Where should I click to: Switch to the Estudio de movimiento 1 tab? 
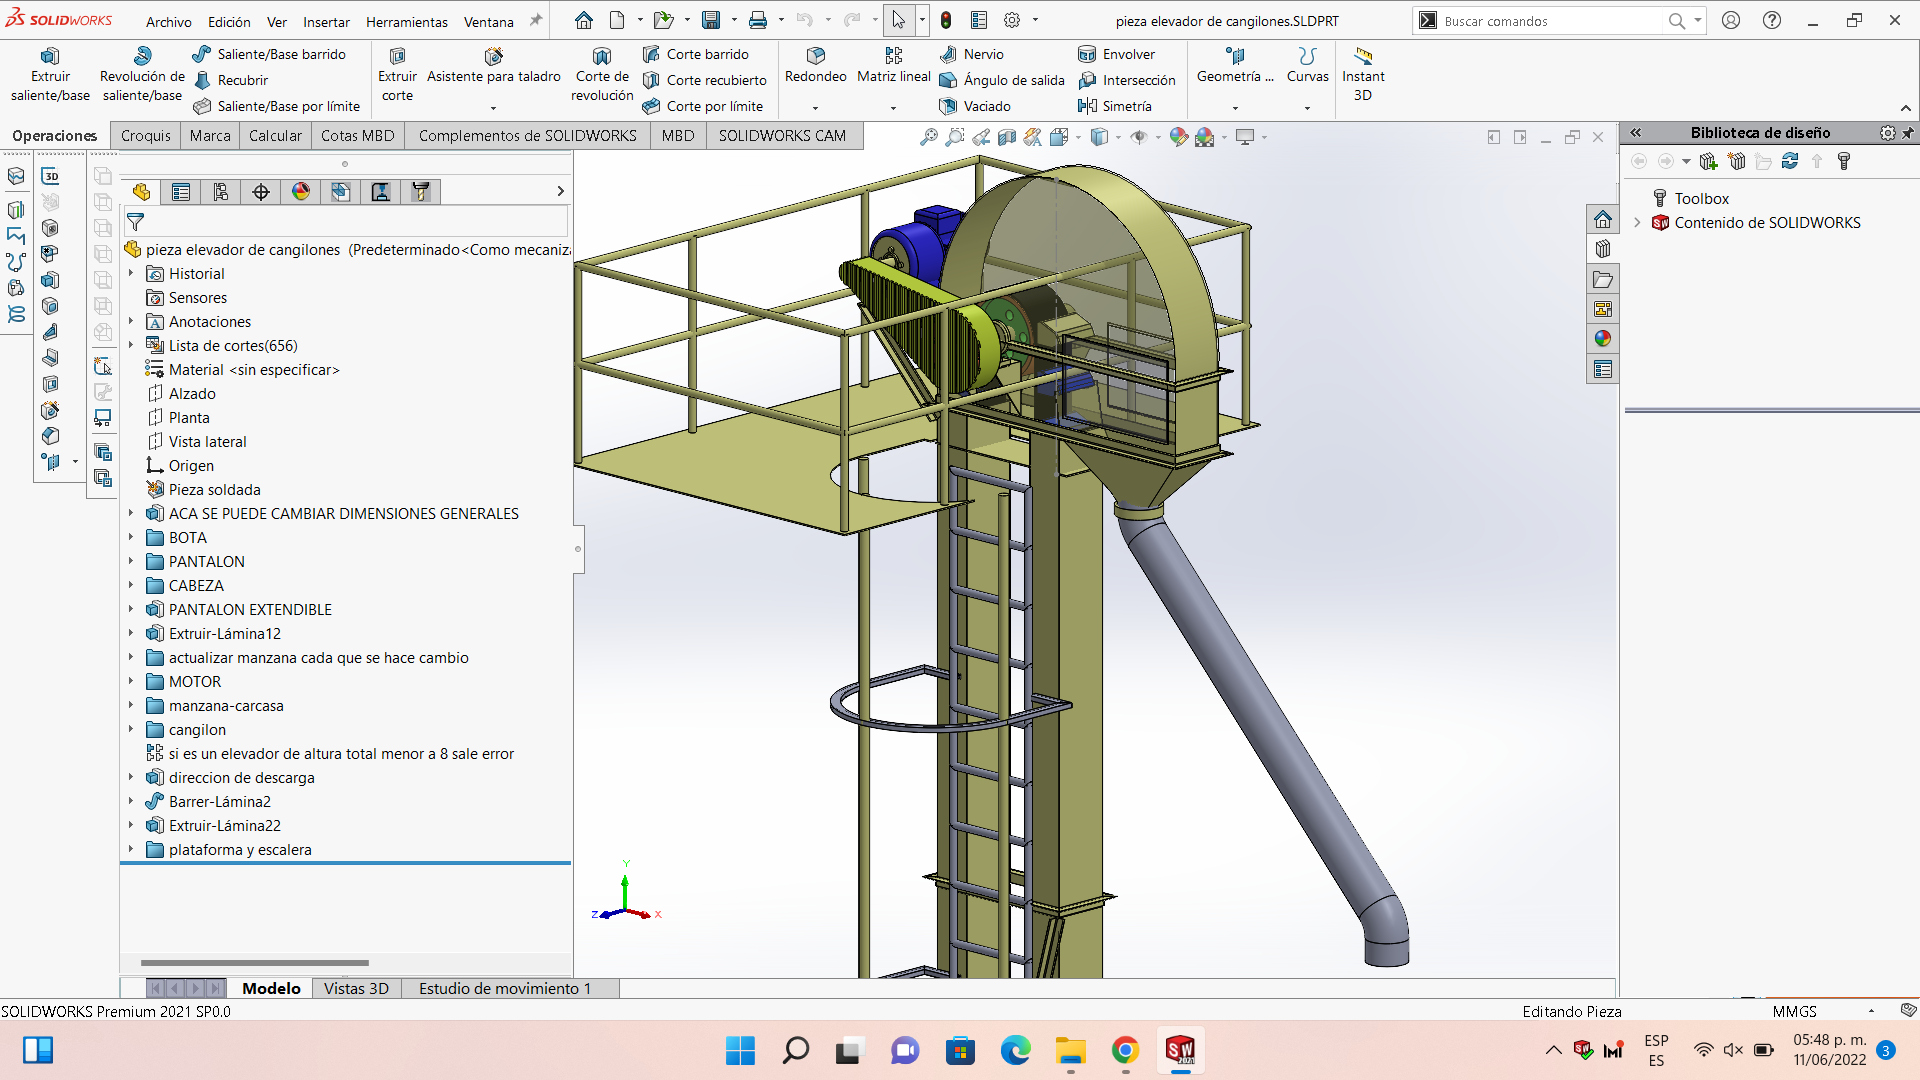(x=504, y=988)
